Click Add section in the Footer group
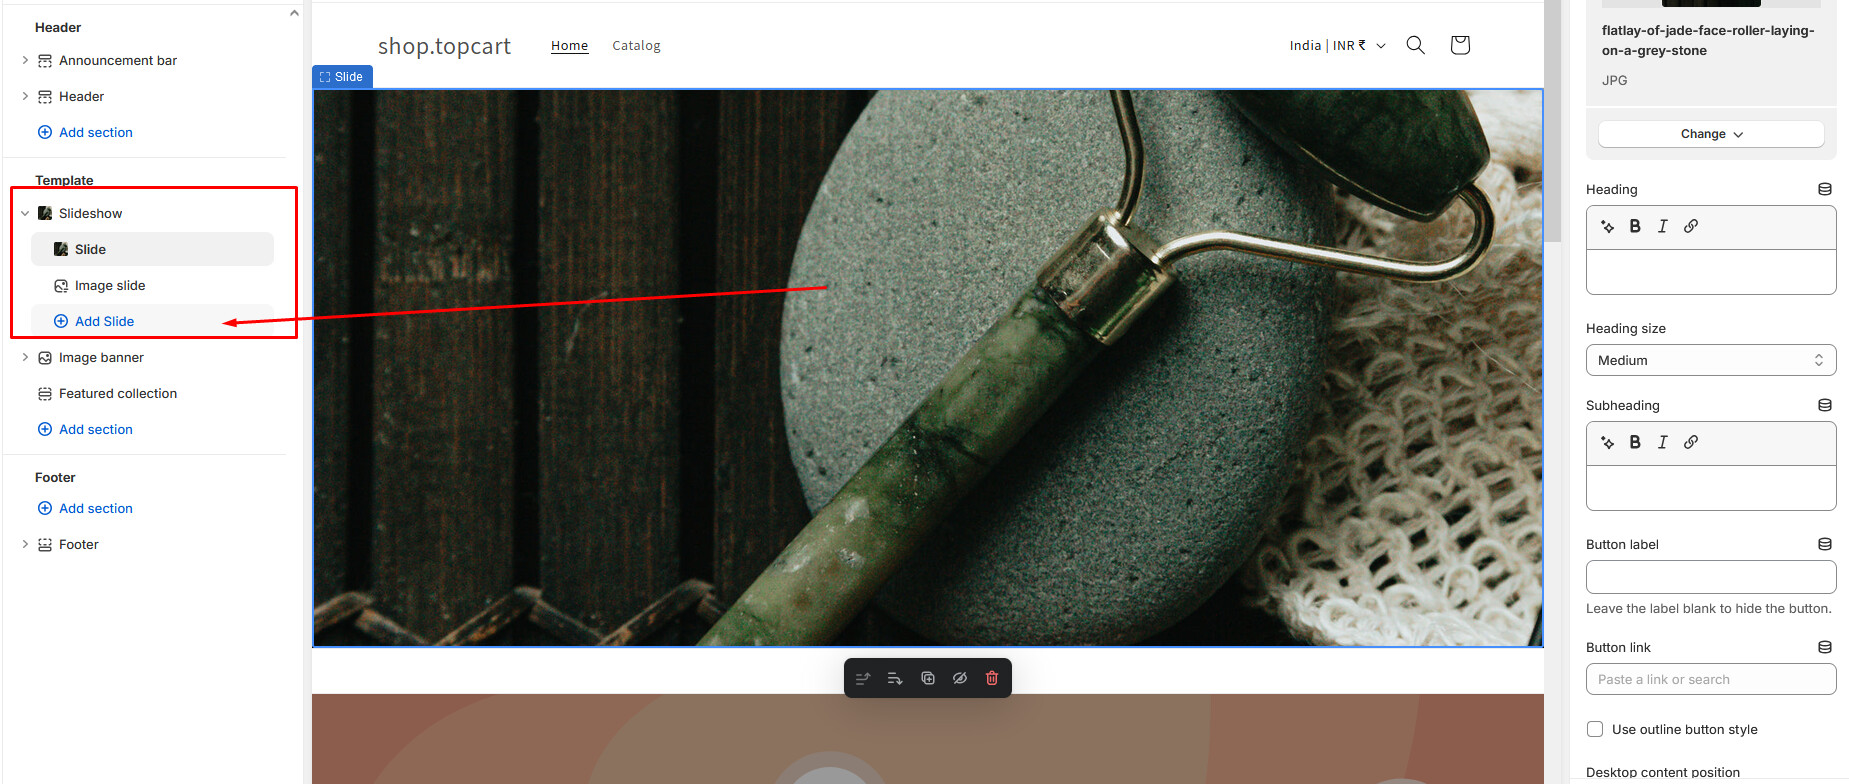 click(x=85, y=509)
